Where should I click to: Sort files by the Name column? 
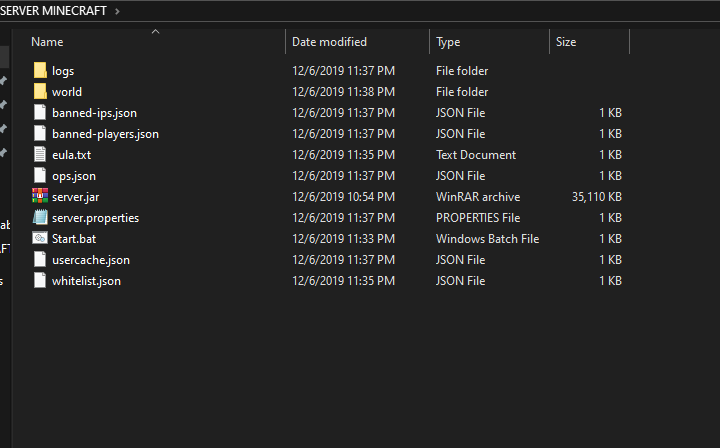click(x=47, y=42)
